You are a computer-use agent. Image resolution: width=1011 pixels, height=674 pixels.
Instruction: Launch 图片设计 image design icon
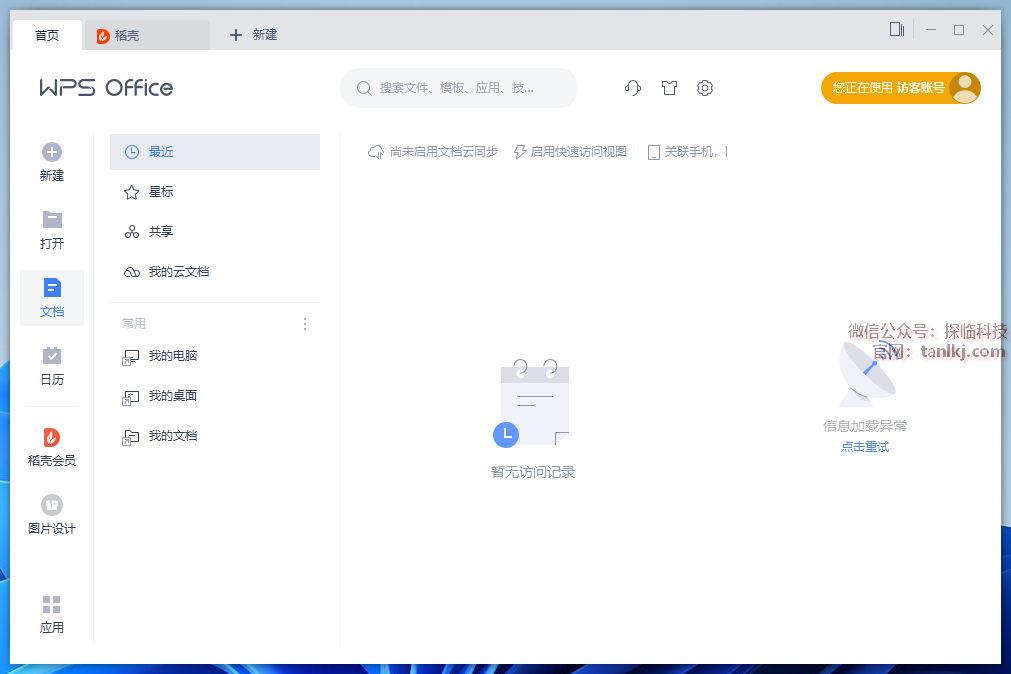(52, 505)
